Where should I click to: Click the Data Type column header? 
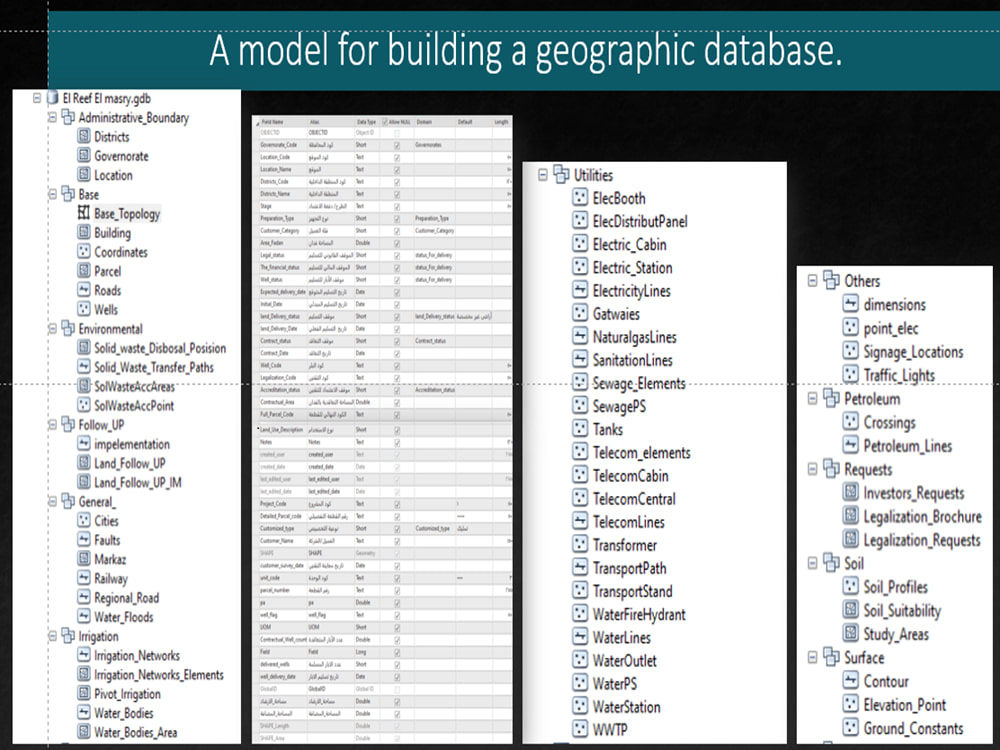tap(367, 122)
